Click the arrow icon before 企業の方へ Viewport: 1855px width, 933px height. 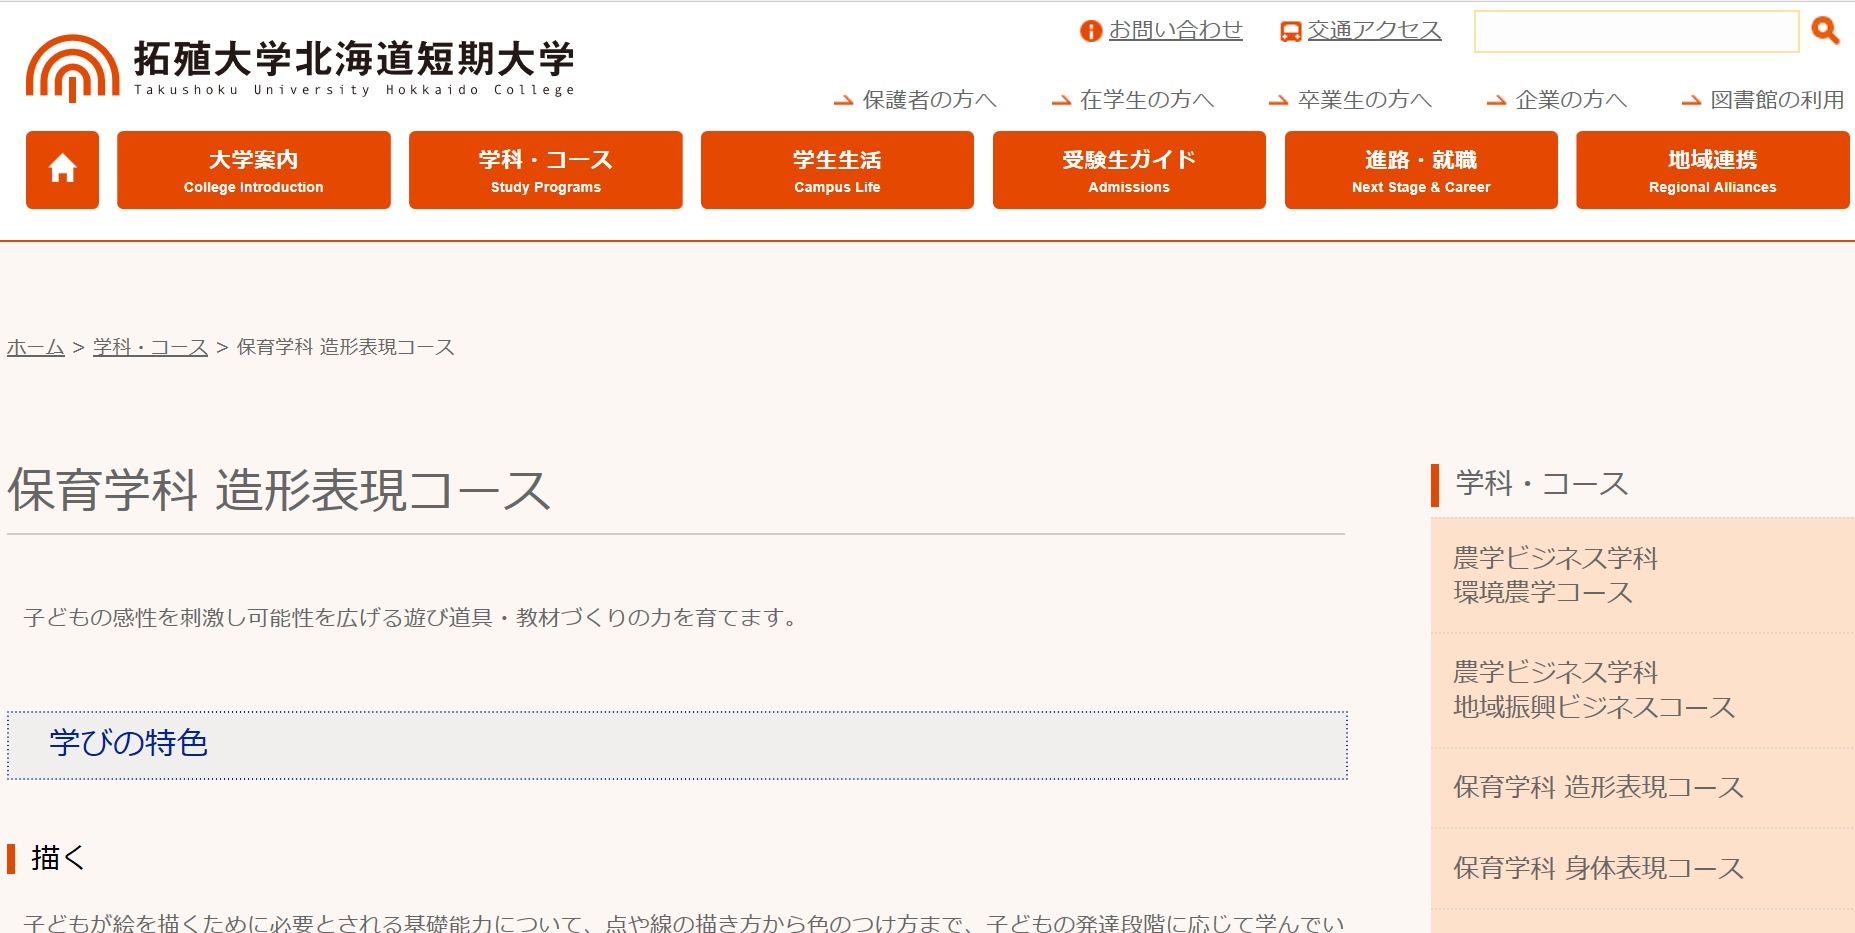(x=1496, y=100)
